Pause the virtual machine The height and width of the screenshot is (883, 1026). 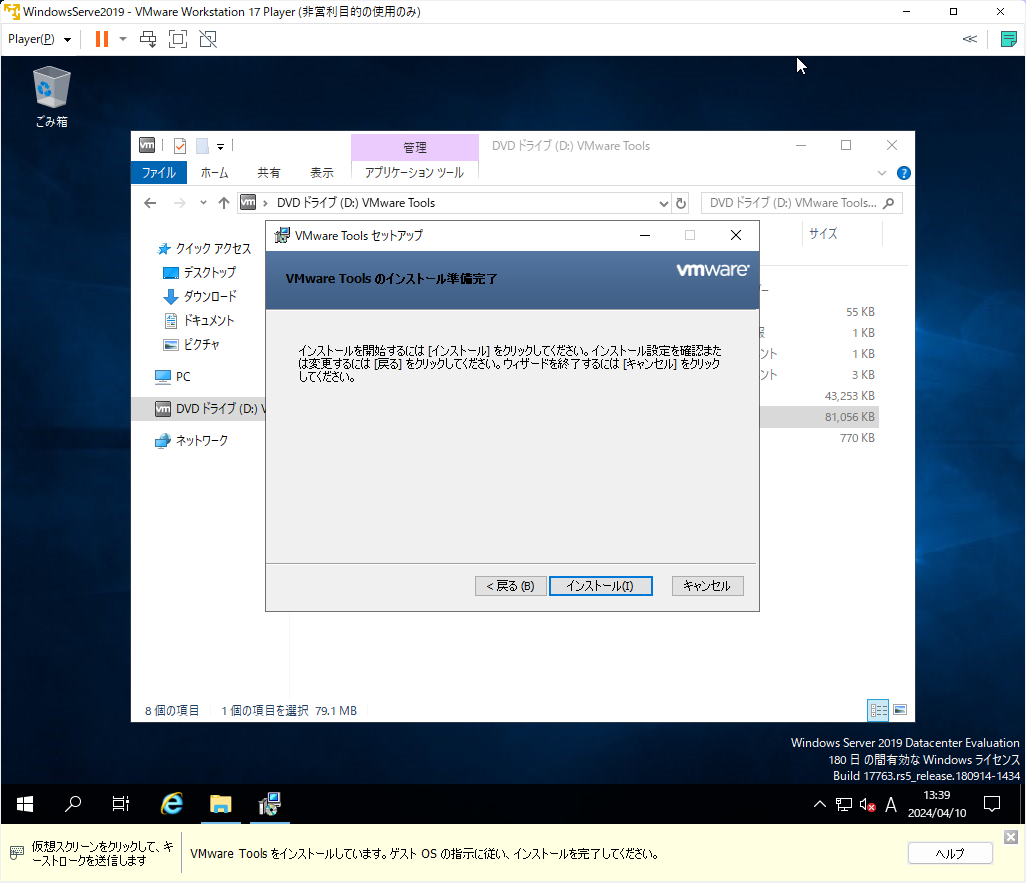[x=101, y=39]
